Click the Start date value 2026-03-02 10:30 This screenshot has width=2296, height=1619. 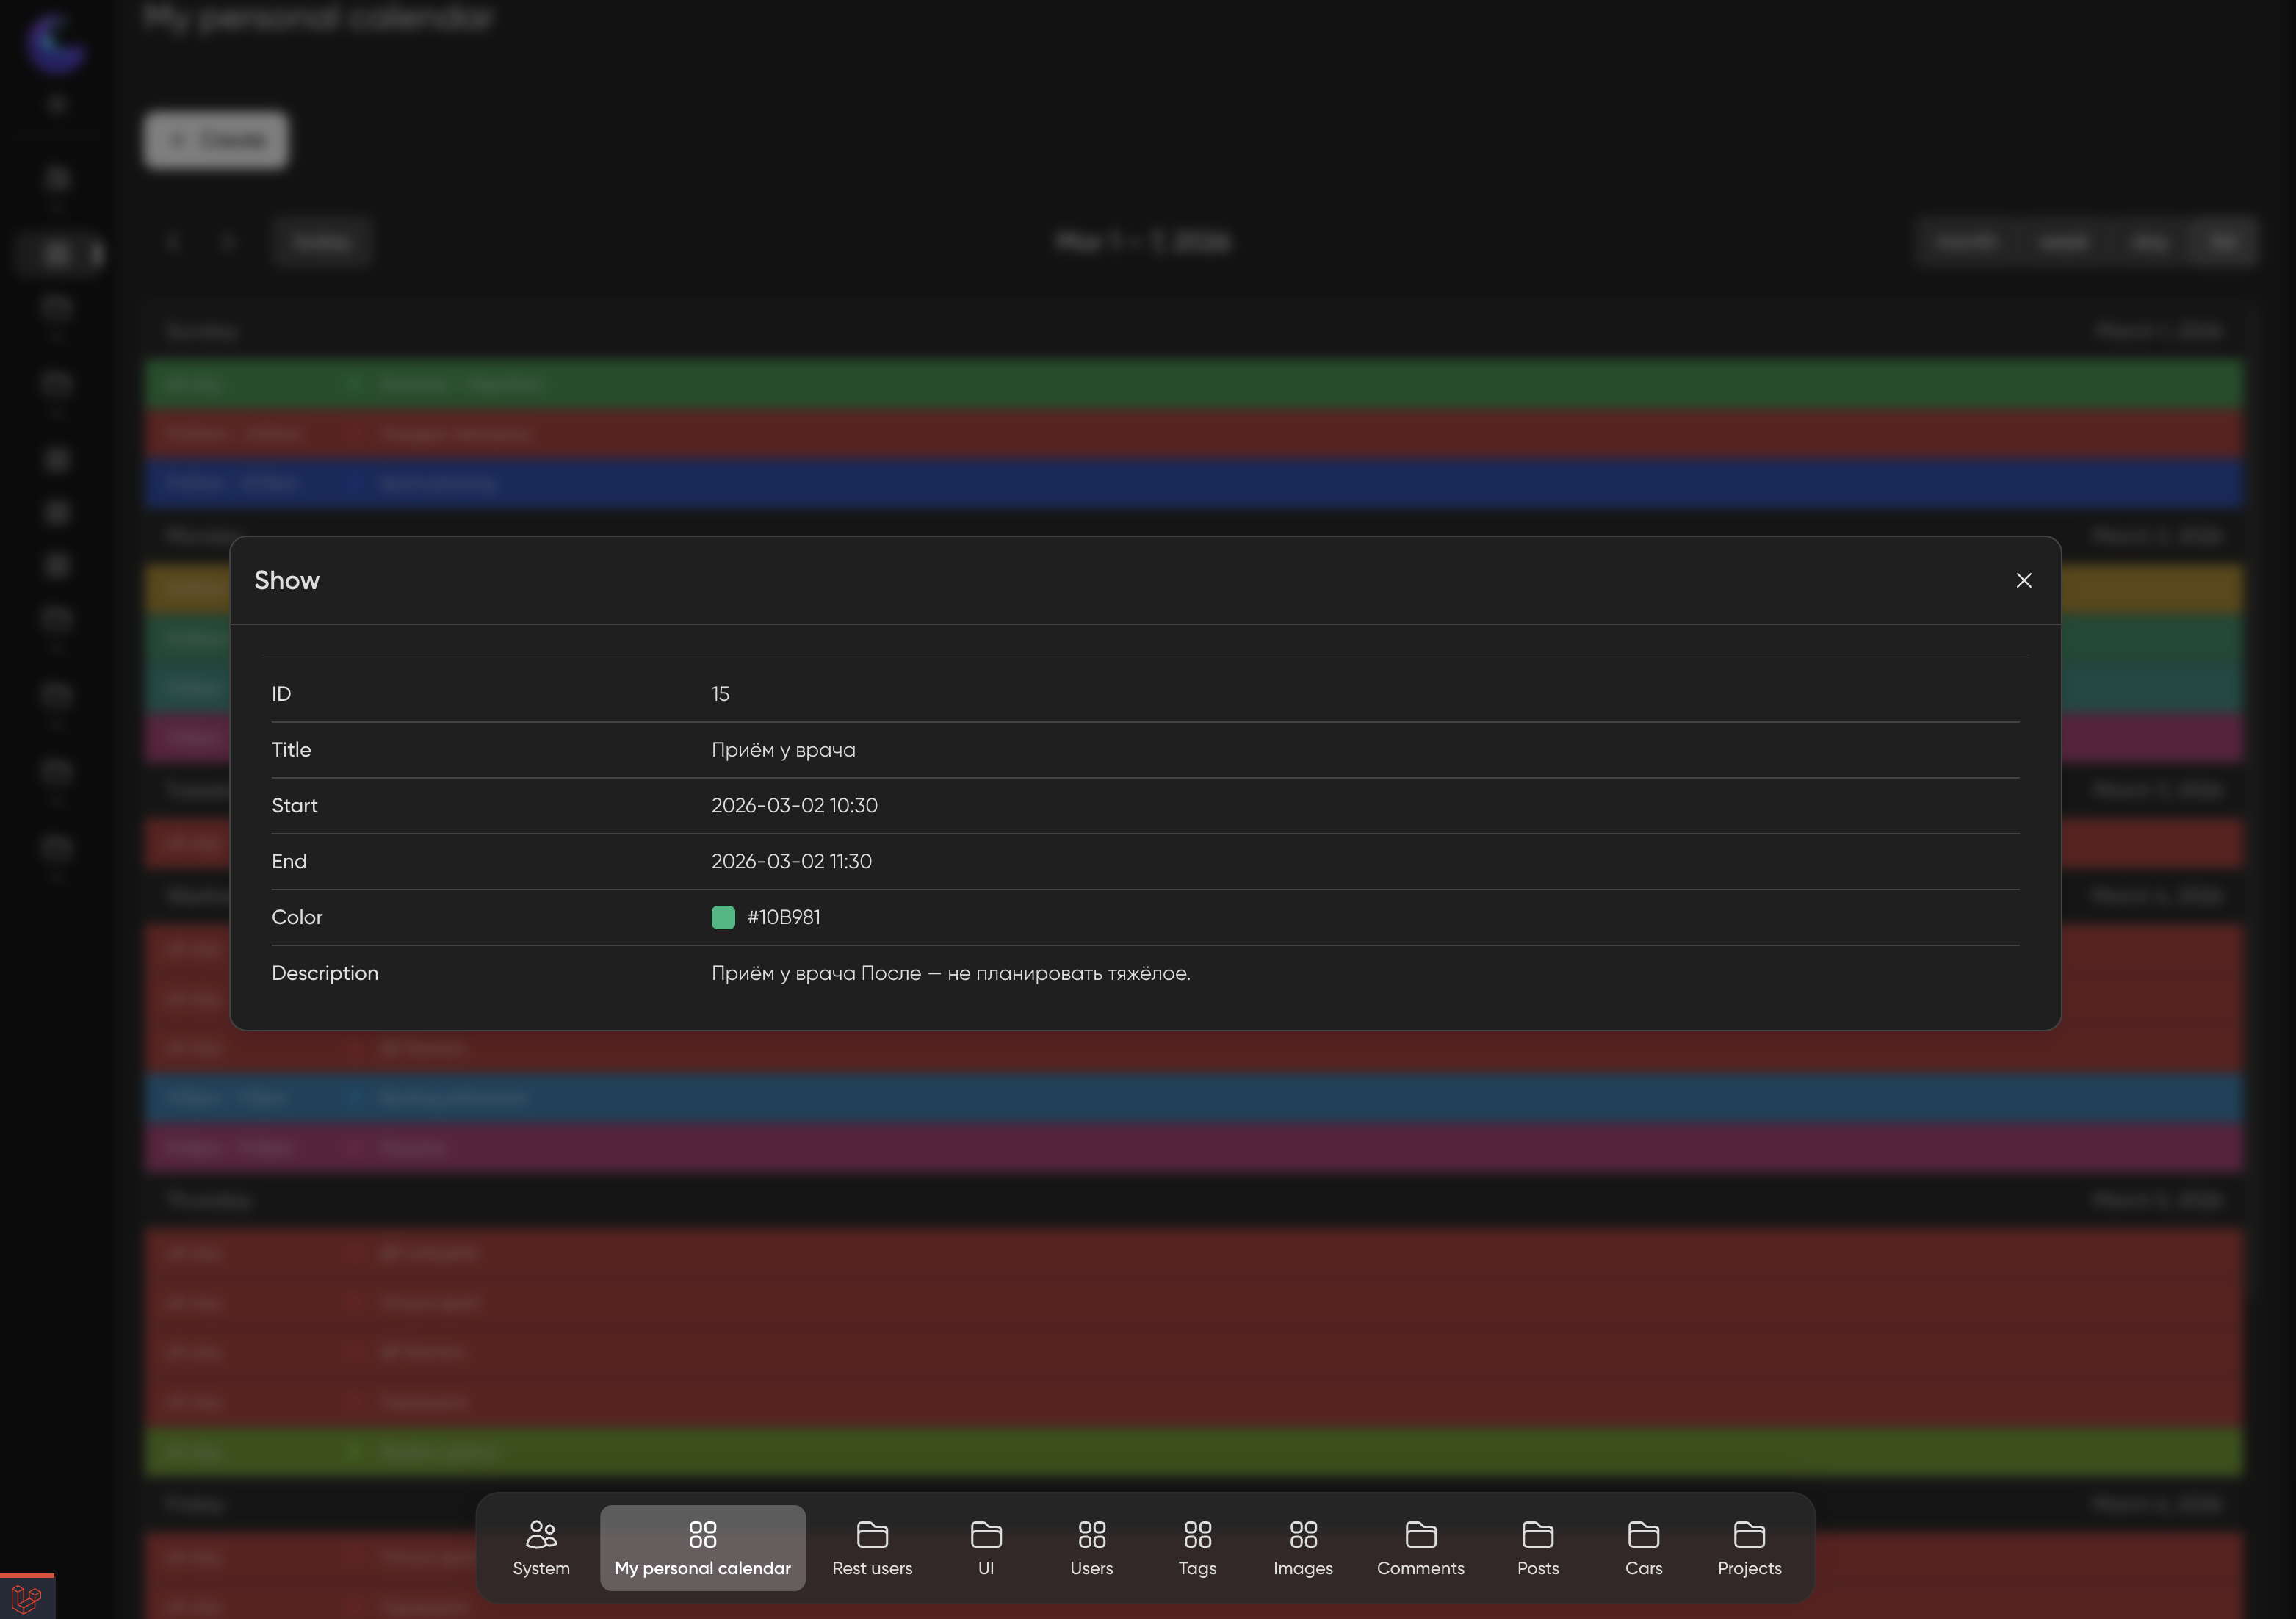(794, 806)
